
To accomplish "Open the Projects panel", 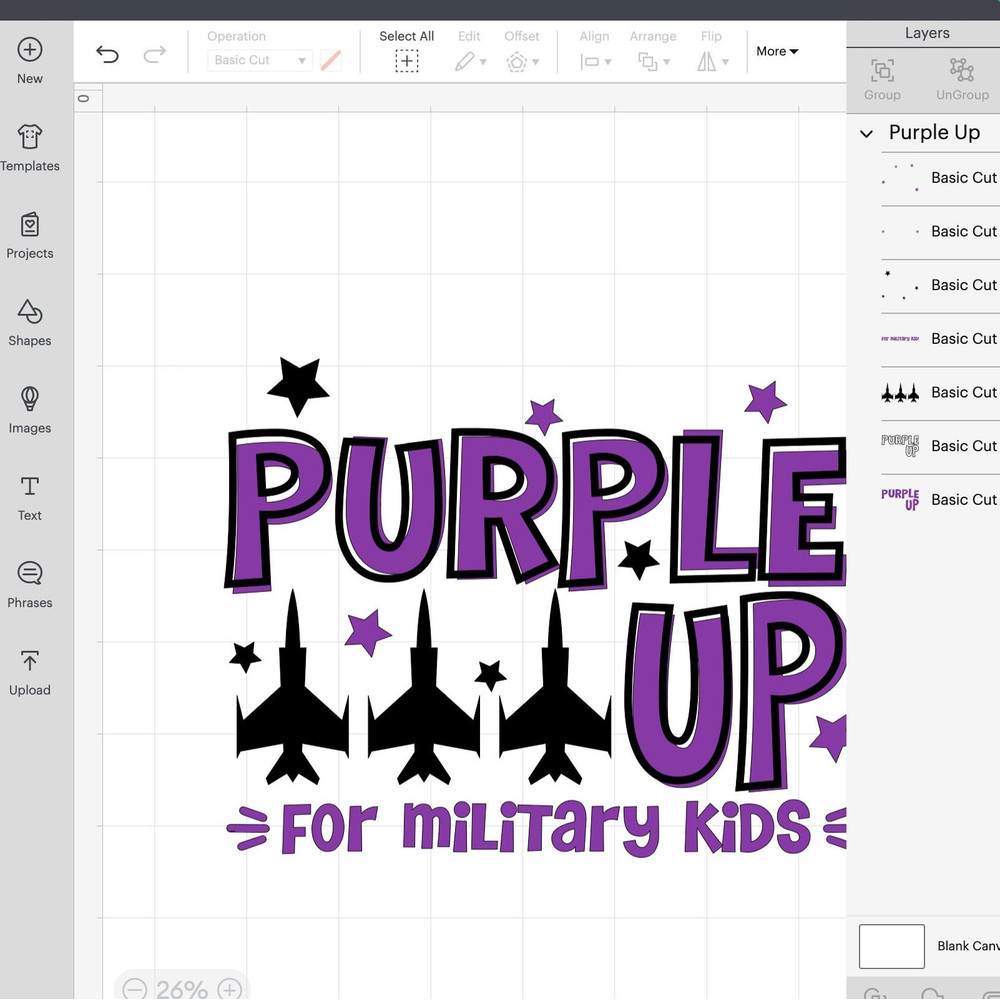I will 30,225.
